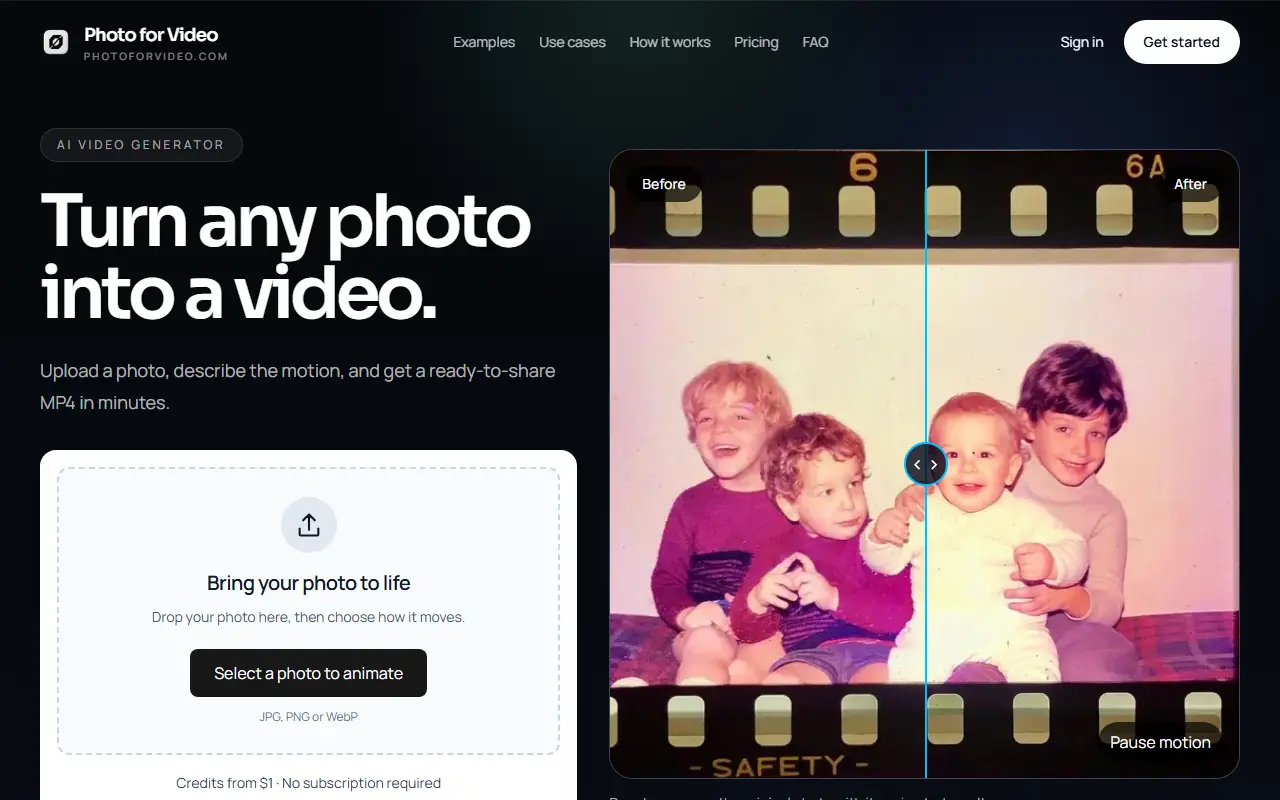Click the PHOTOFORVIDEO.COM subtitle text
The image size is (1280, 800).
coord(156,57)
